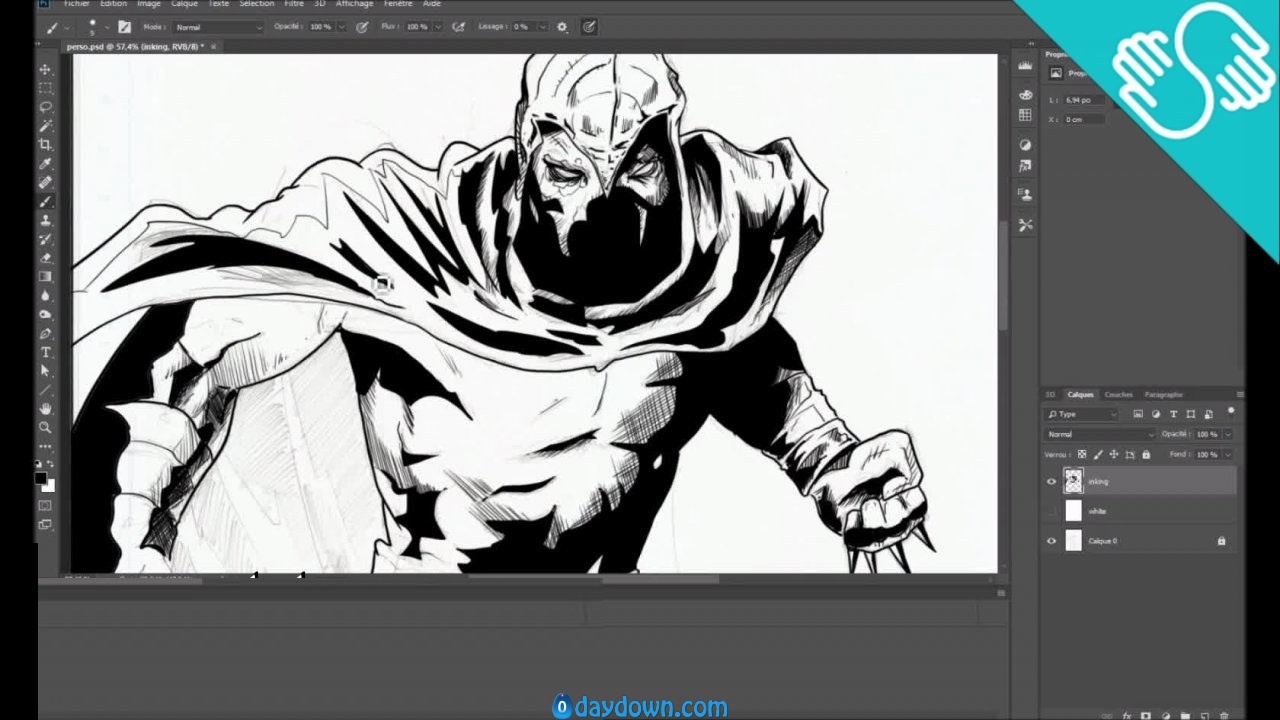Select the Path Selection tool
The height and width of the screenshot is (720, 1280).
click(x=45, y=371)
